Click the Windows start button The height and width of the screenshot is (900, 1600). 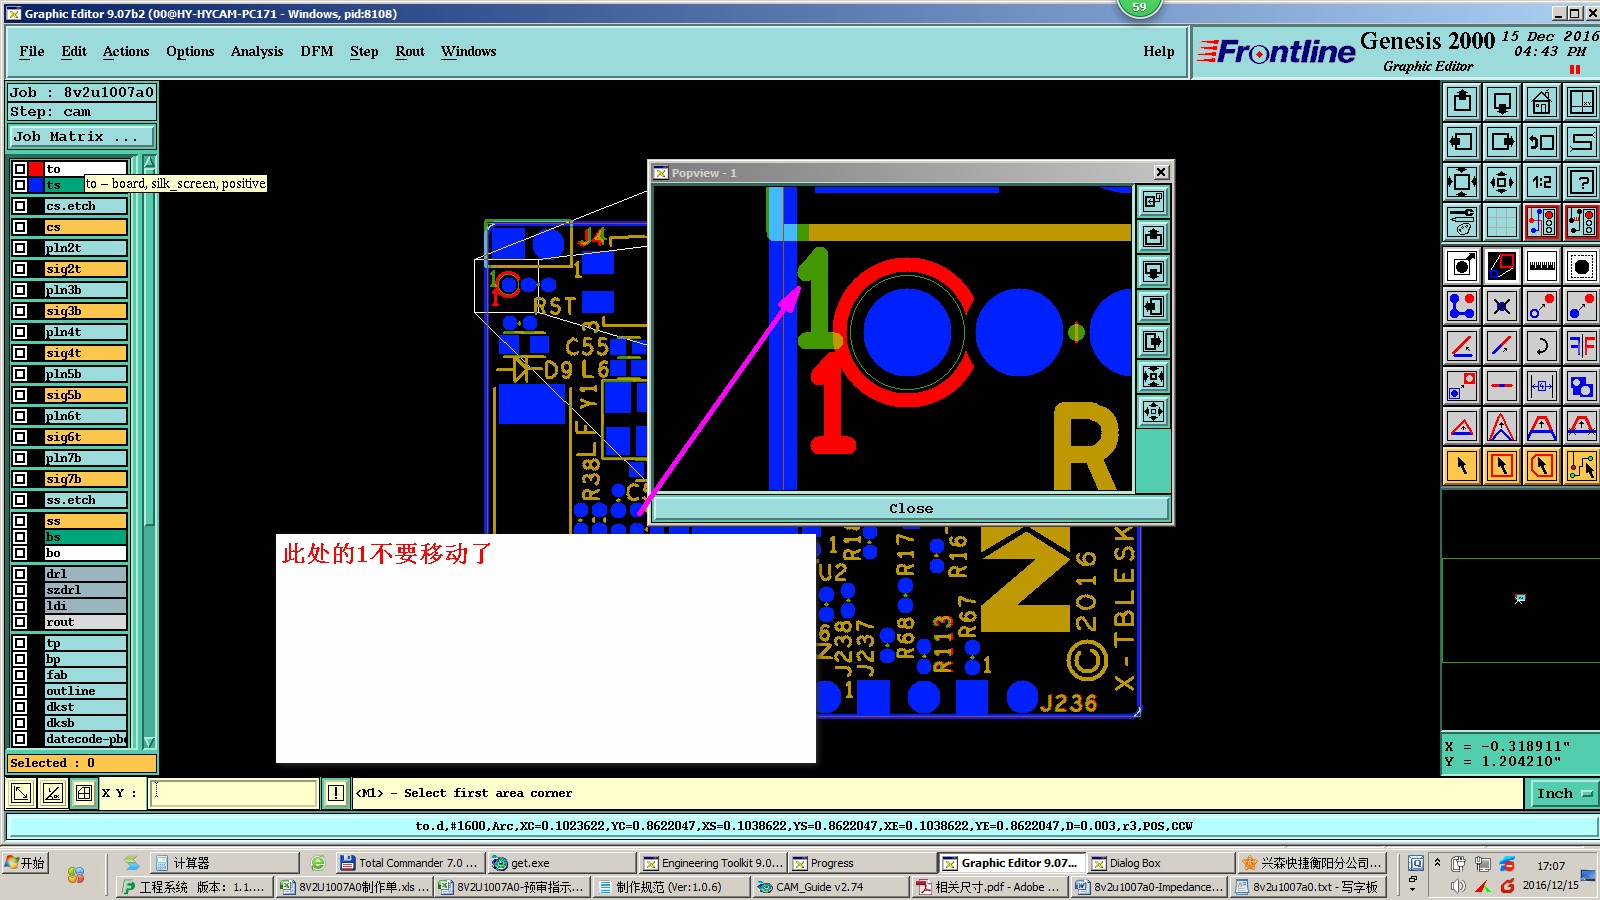click(25, 863)
